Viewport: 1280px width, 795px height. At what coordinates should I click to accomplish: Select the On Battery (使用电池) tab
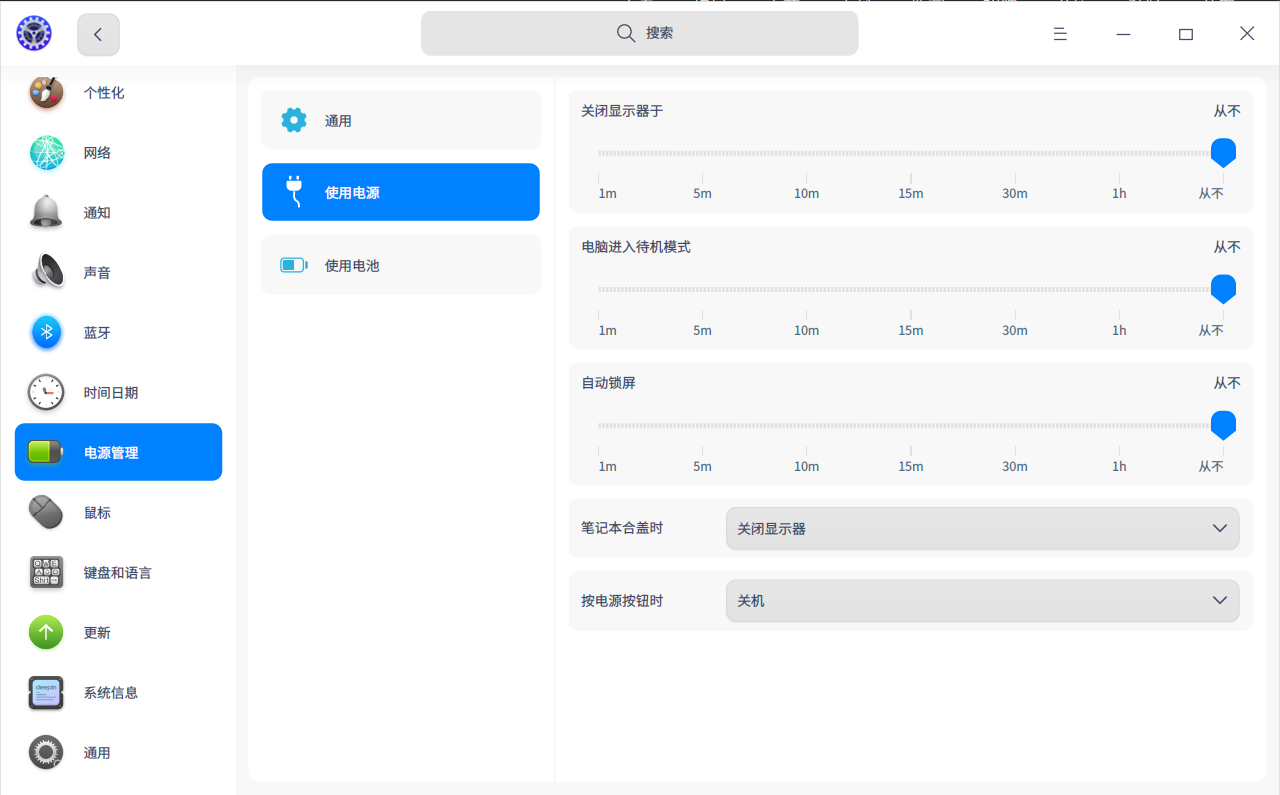[x=401, y=265]
